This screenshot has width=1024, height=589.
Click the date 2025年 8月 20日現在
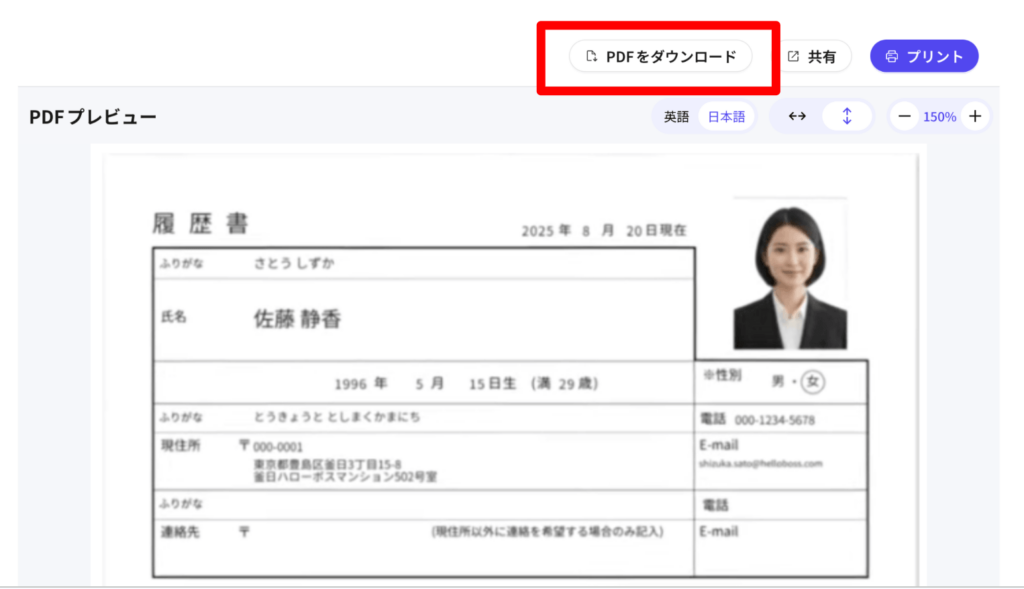[x=603, y=231]
